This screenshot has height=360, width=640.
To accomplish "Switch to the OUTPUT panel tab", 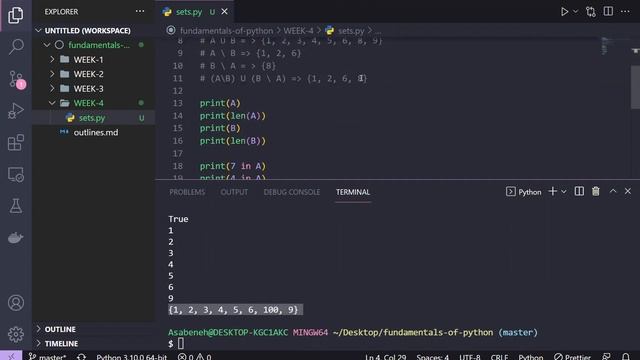I will point(234,192).
